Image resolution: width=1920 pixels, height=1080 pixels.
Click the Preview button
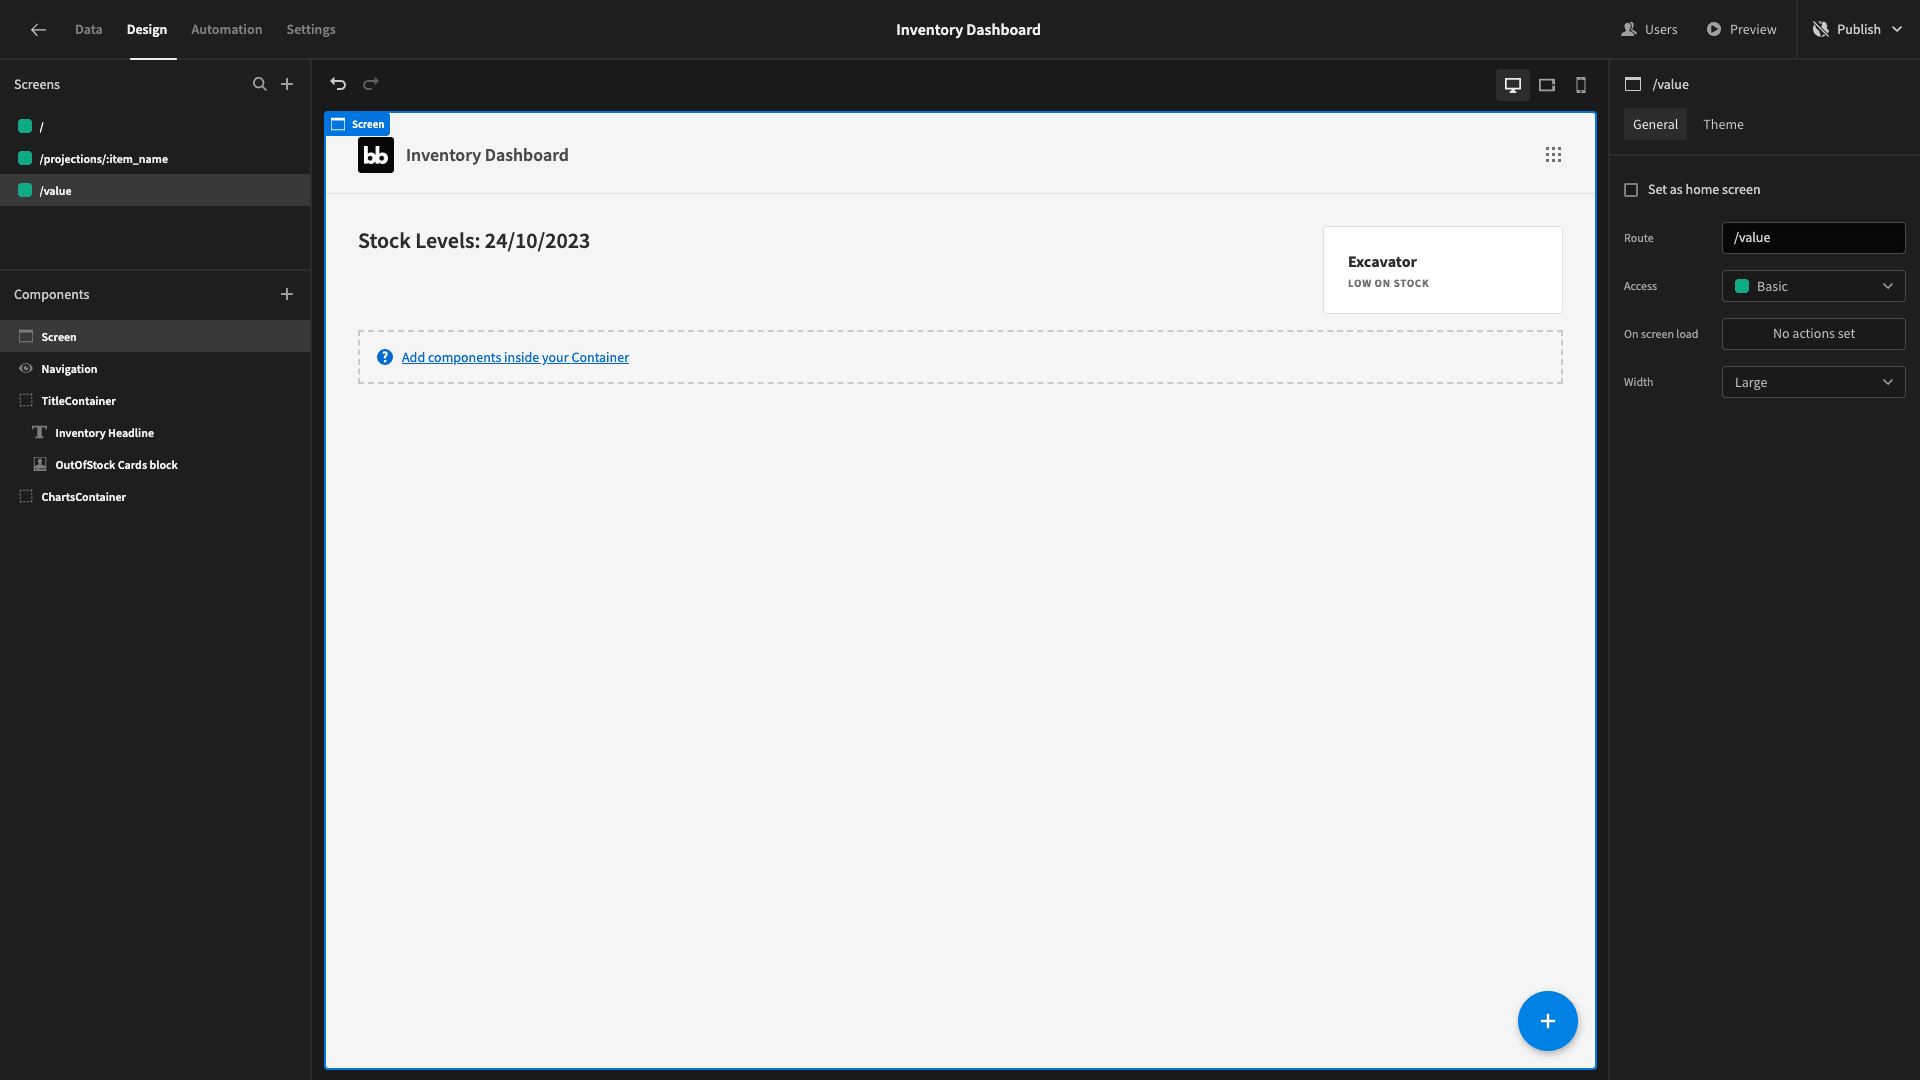[x=1741, y=30]
